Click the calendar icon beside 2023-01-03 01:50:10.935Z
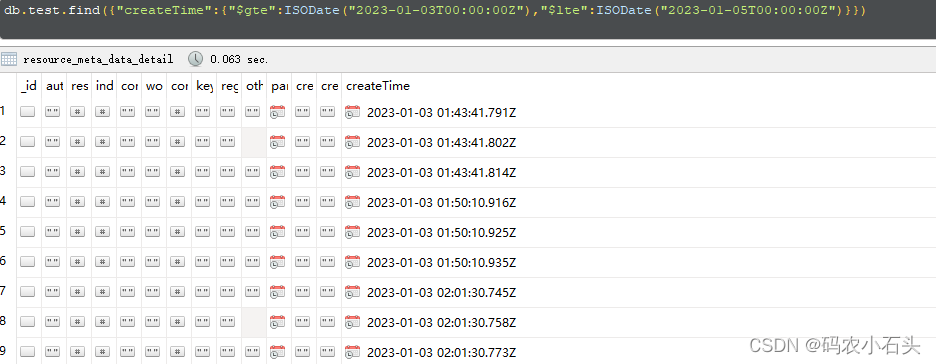This screenshot has height=364, width=936. coord(353,262)
